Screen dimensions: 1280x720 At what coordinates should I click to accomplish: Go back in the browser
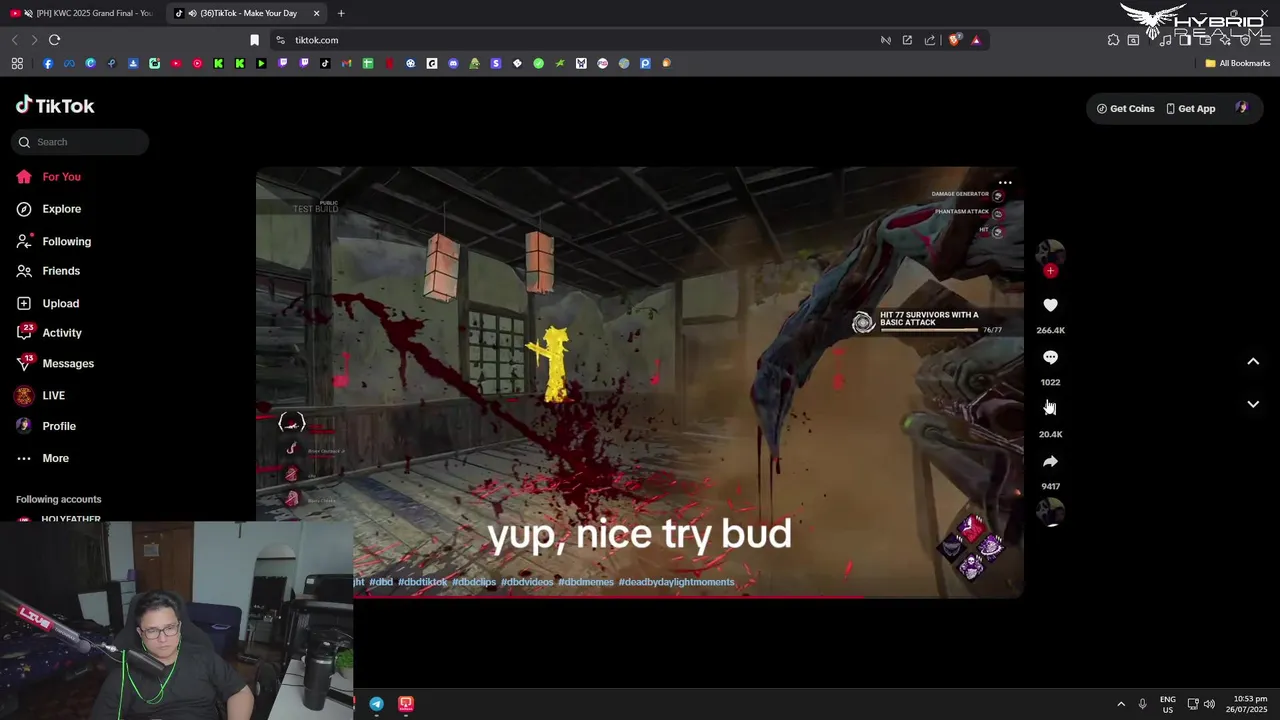coord(14,40)
